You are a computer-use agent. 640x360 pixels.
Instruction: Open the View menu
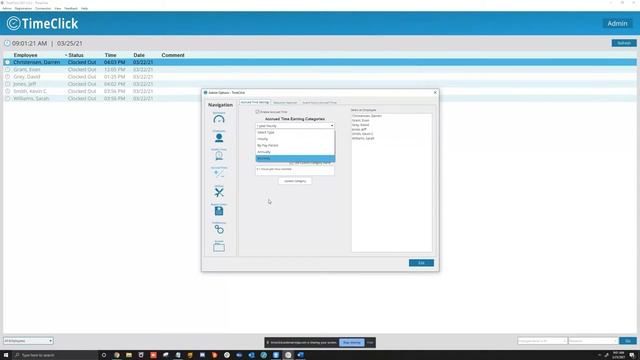[58, 8]
